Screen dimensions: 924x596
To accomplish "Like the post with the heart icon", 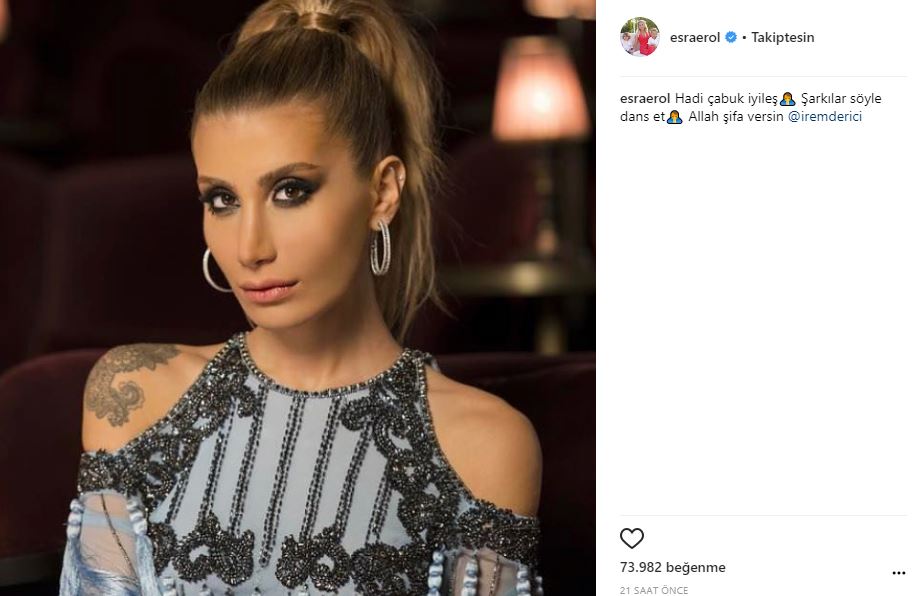I will coord(632,538).
